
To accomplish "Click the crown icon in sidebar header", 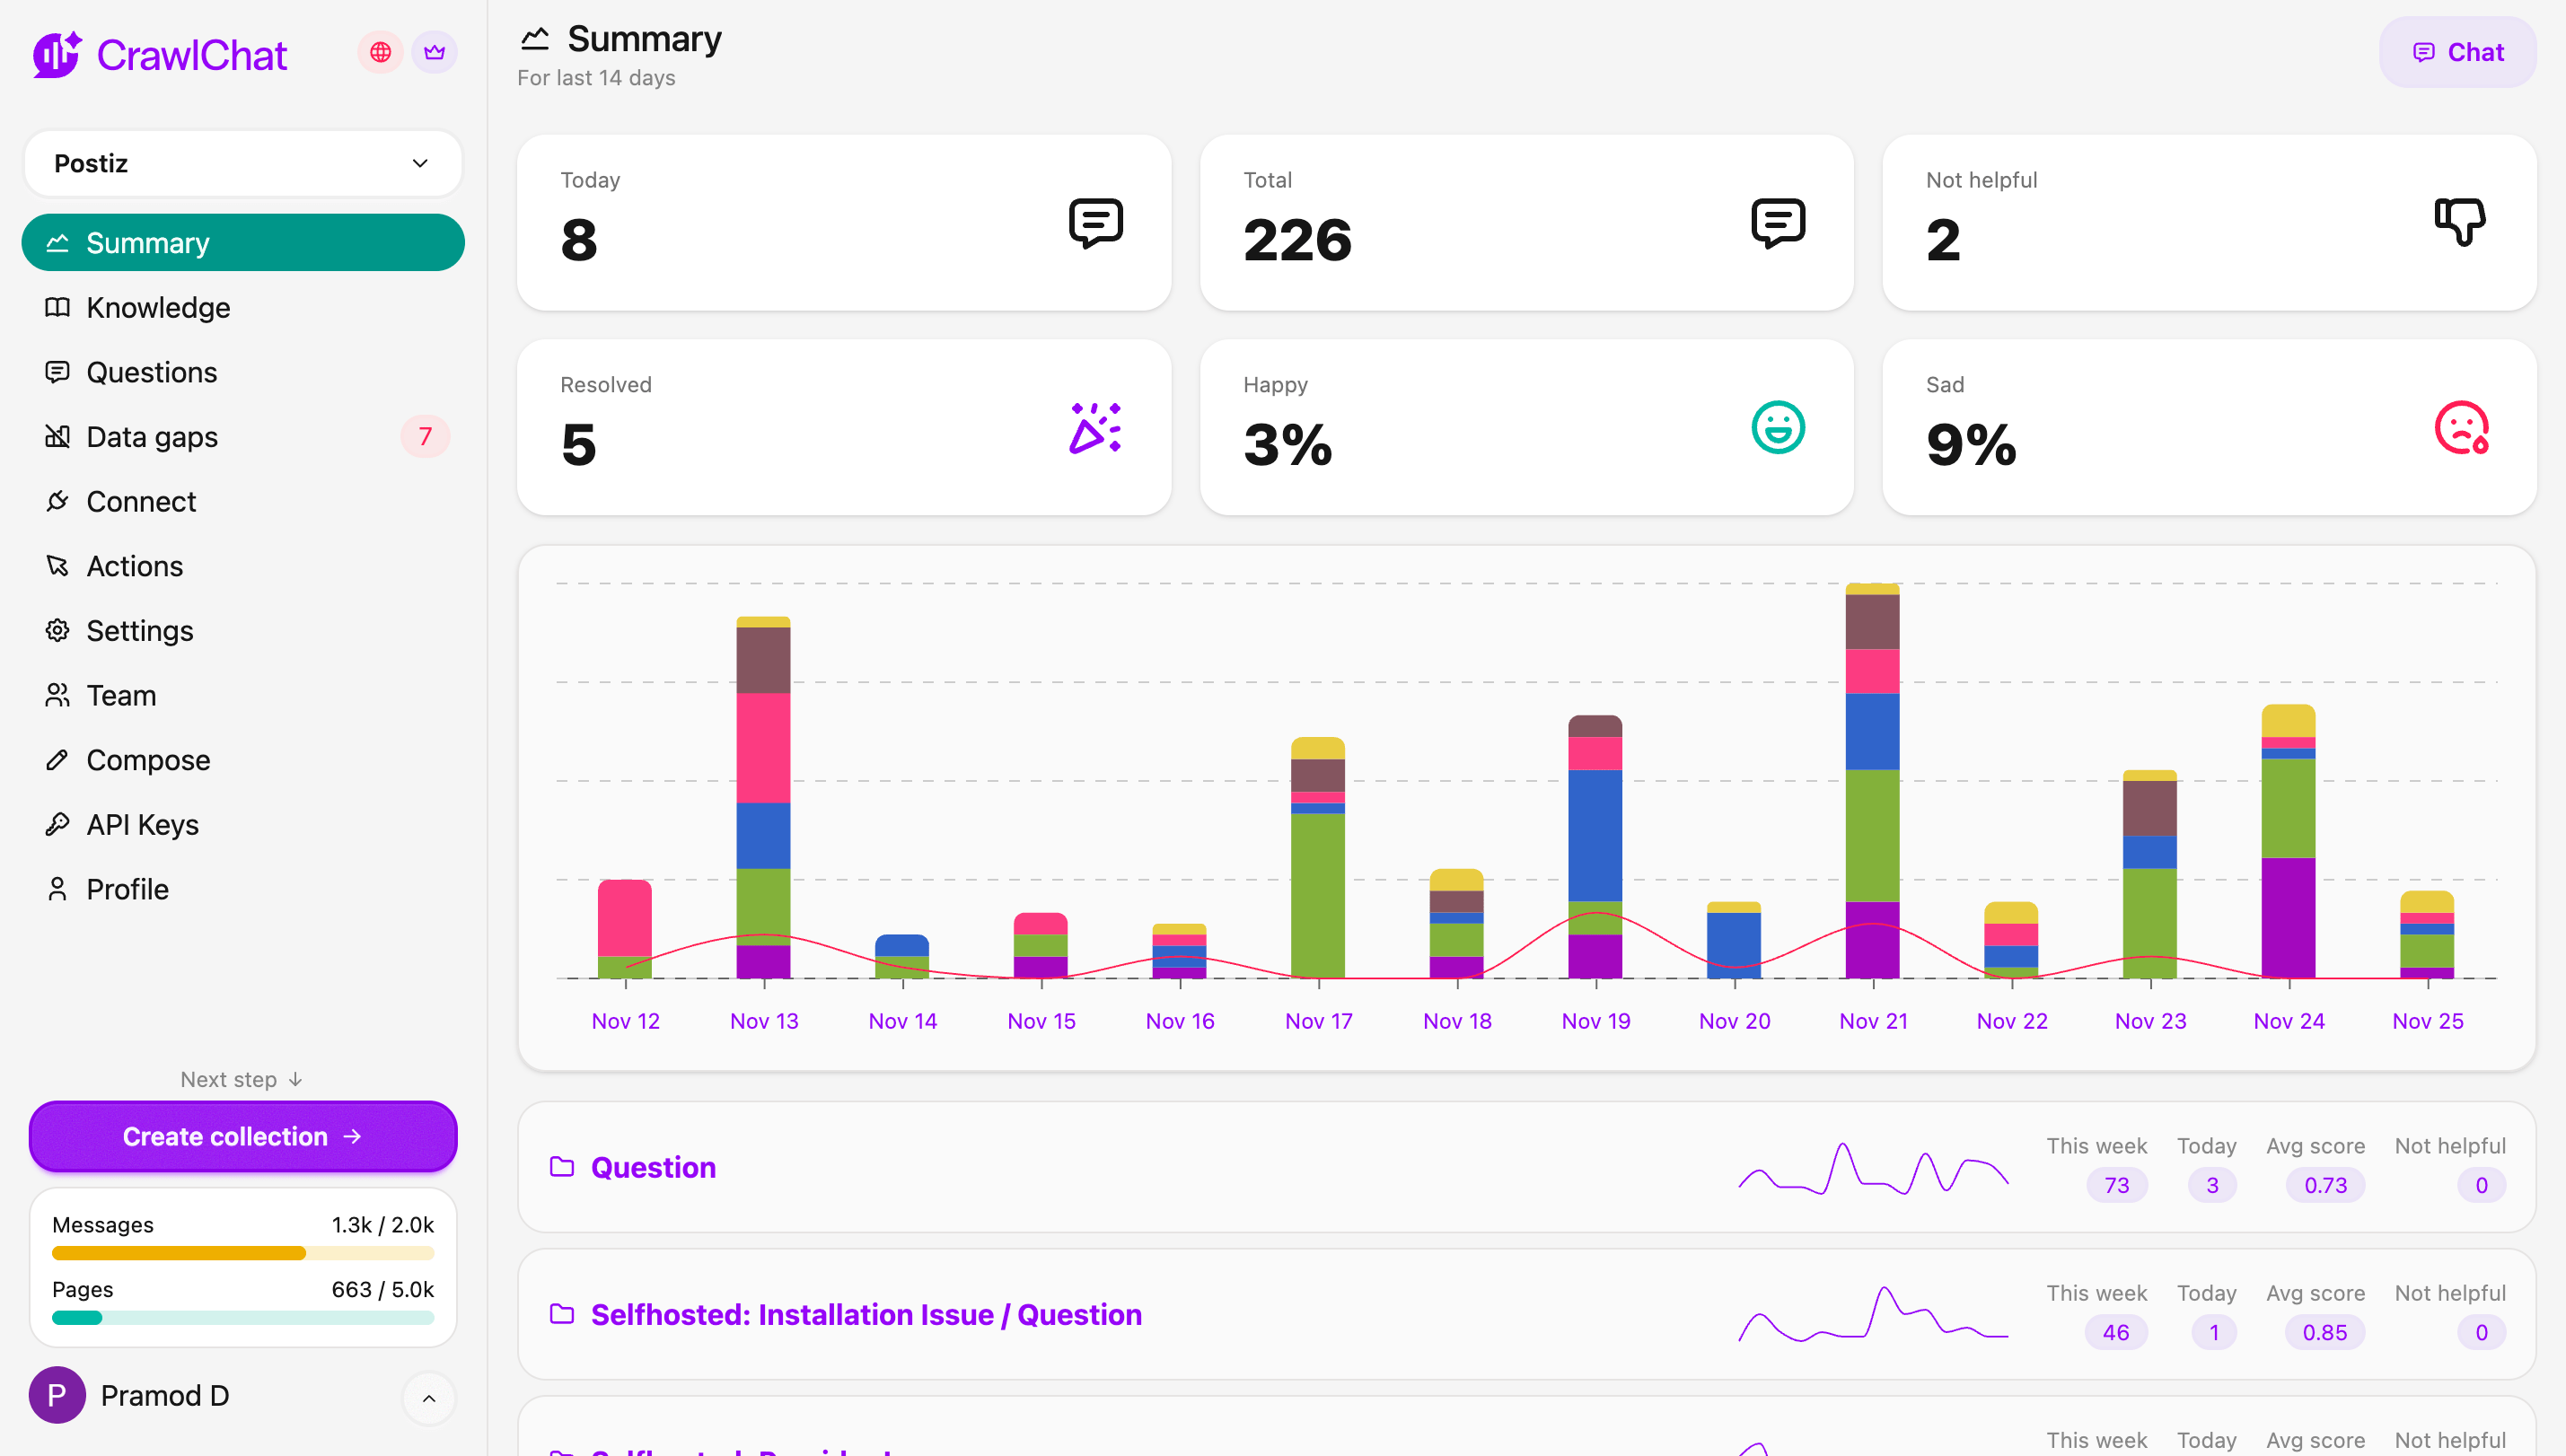I will [434, 52].
